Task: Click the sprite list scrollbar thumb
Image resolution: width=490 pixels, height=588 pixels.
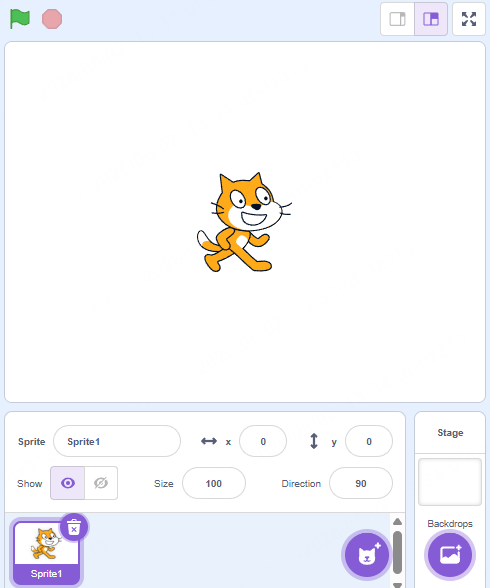Action: (397, 552)
